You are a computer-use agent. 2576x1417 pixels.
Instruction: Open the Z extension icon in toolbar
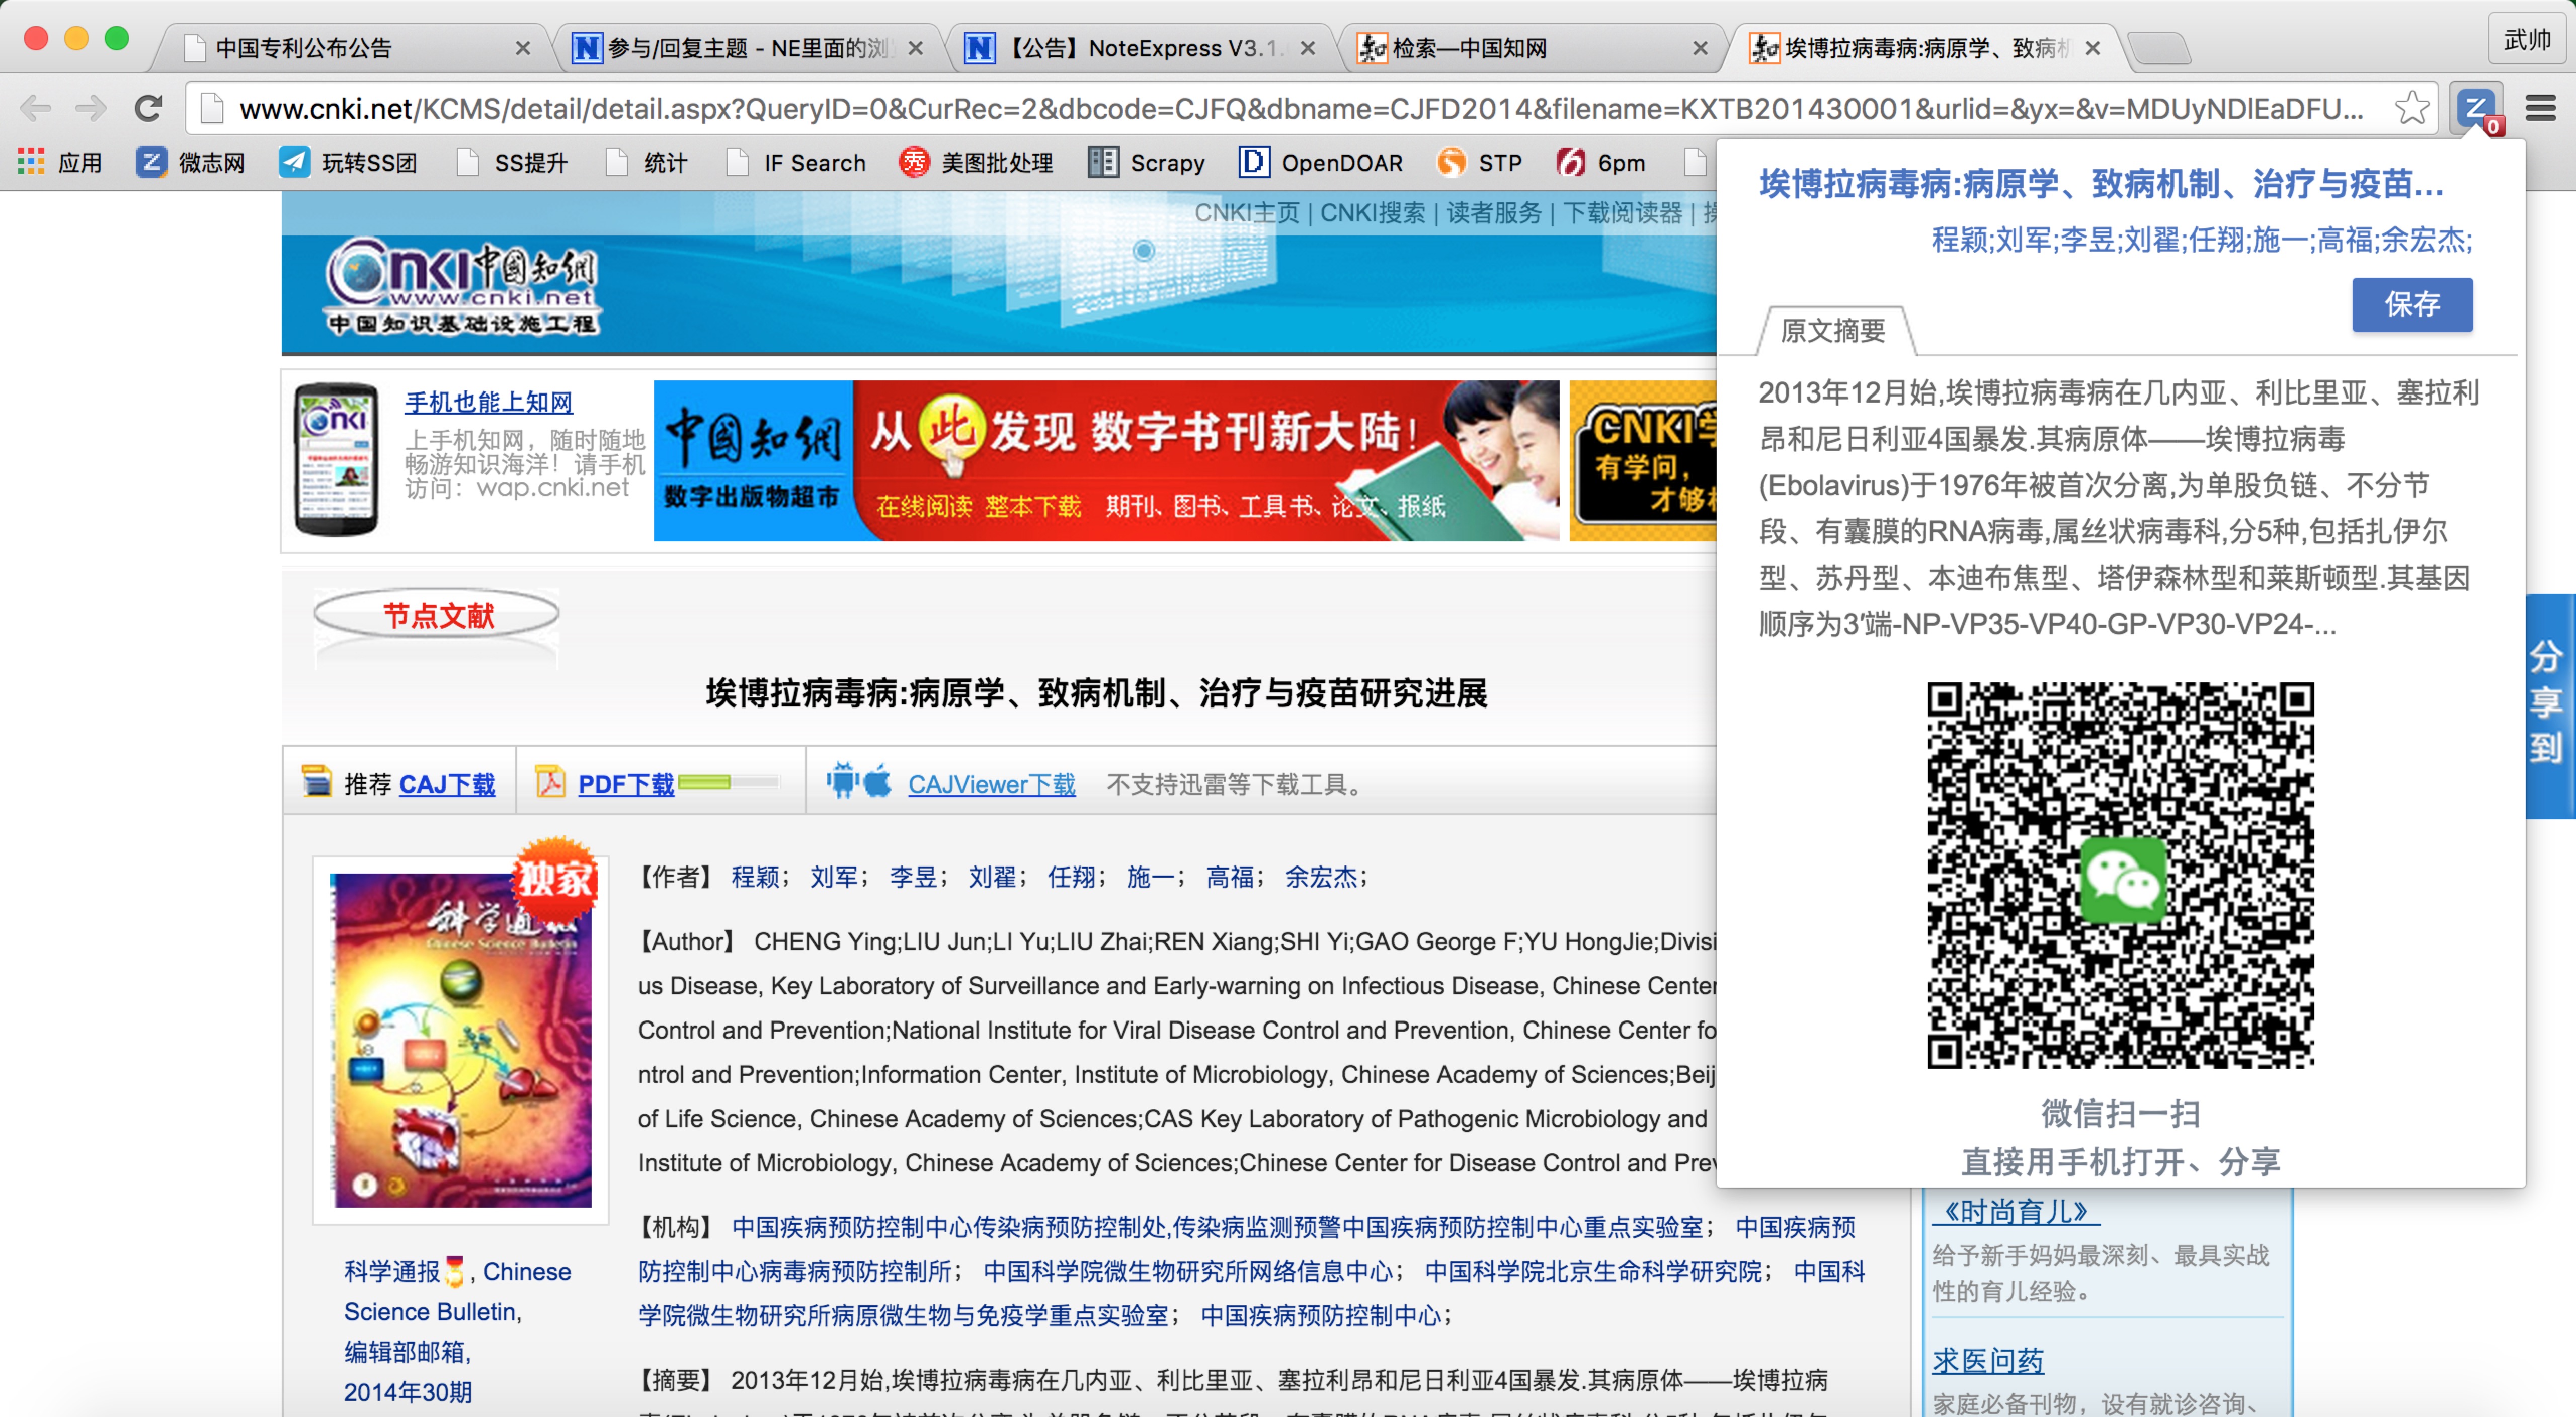2477,107
